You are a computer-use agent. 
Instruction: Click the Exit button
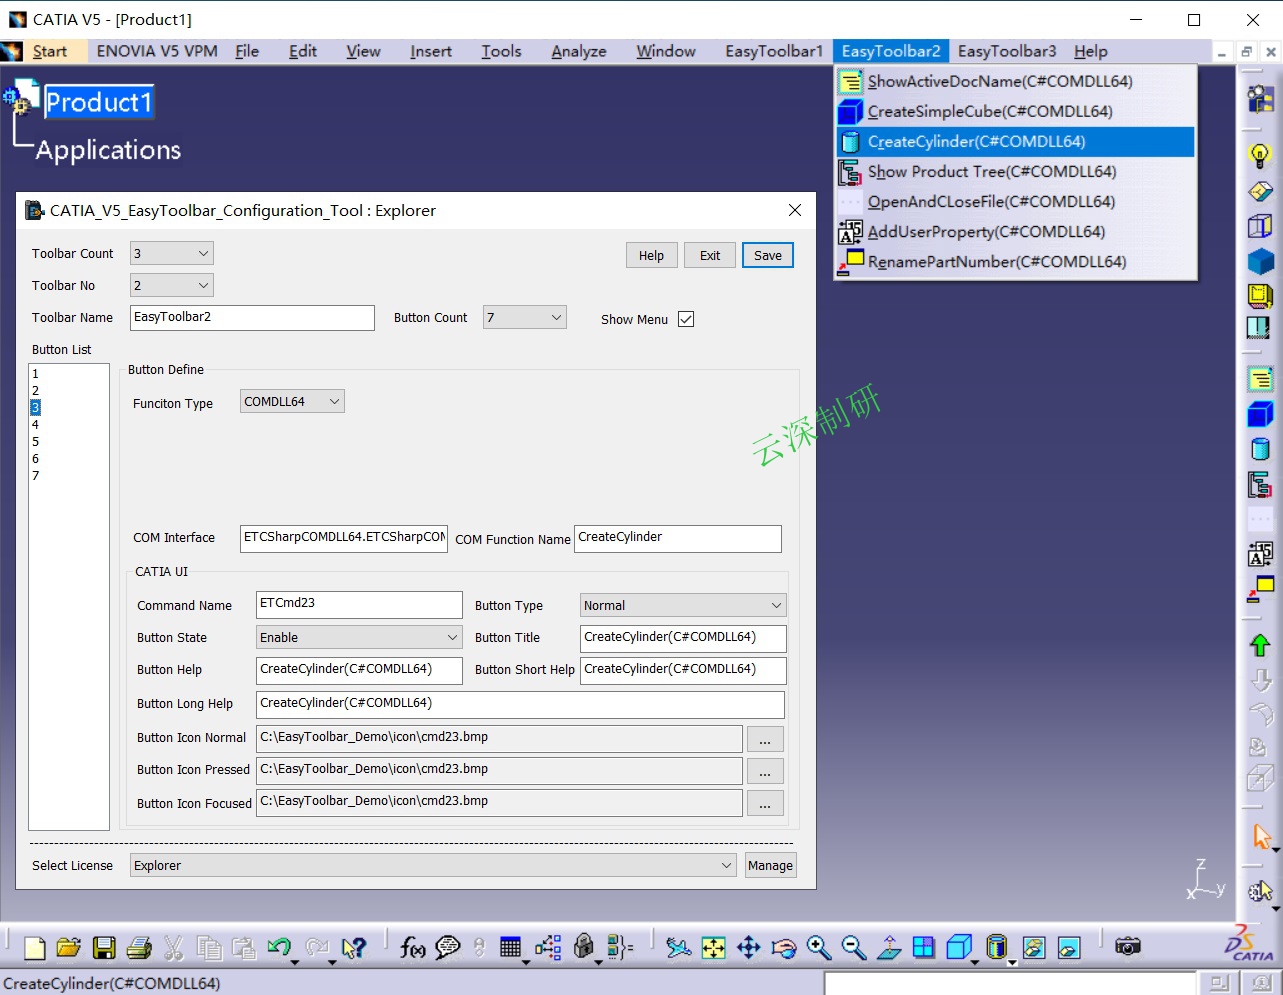click(710, 256)
